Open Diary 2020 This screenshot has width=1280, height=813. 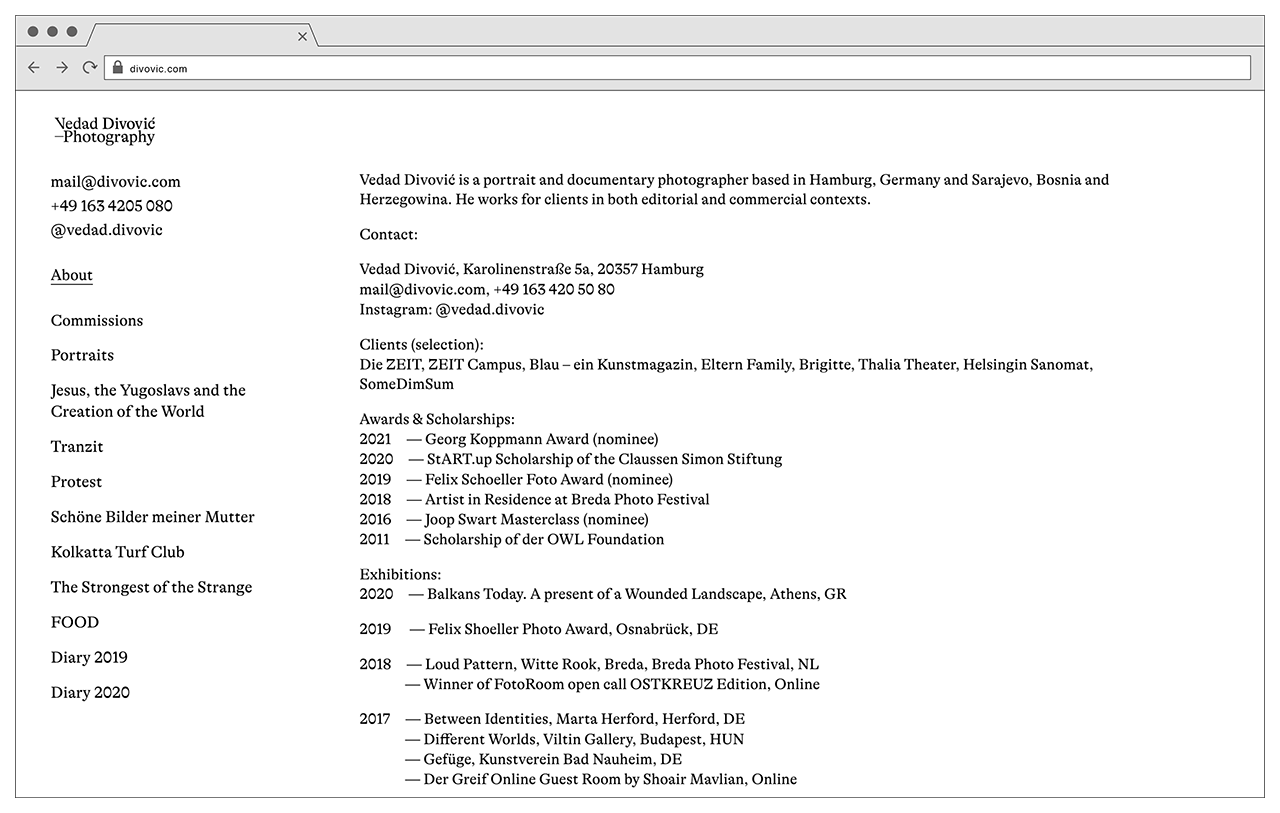[90, 693]
